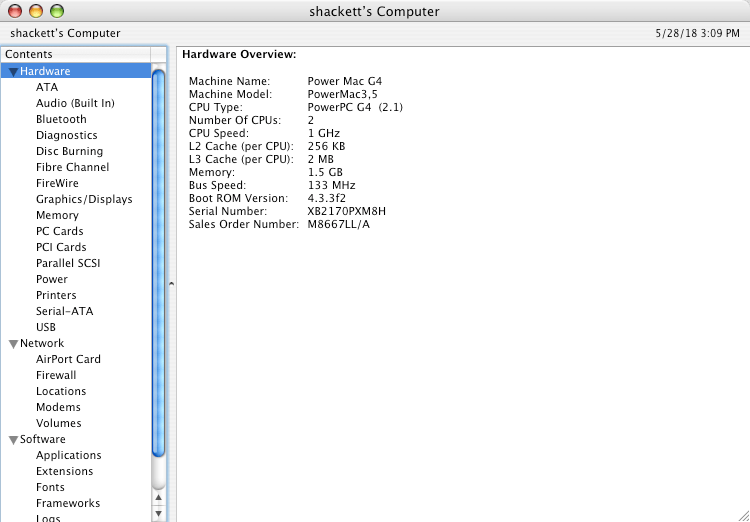The image size is (750, 522).
Task: Close the window with red button
Action: click(x=15, y=11)
